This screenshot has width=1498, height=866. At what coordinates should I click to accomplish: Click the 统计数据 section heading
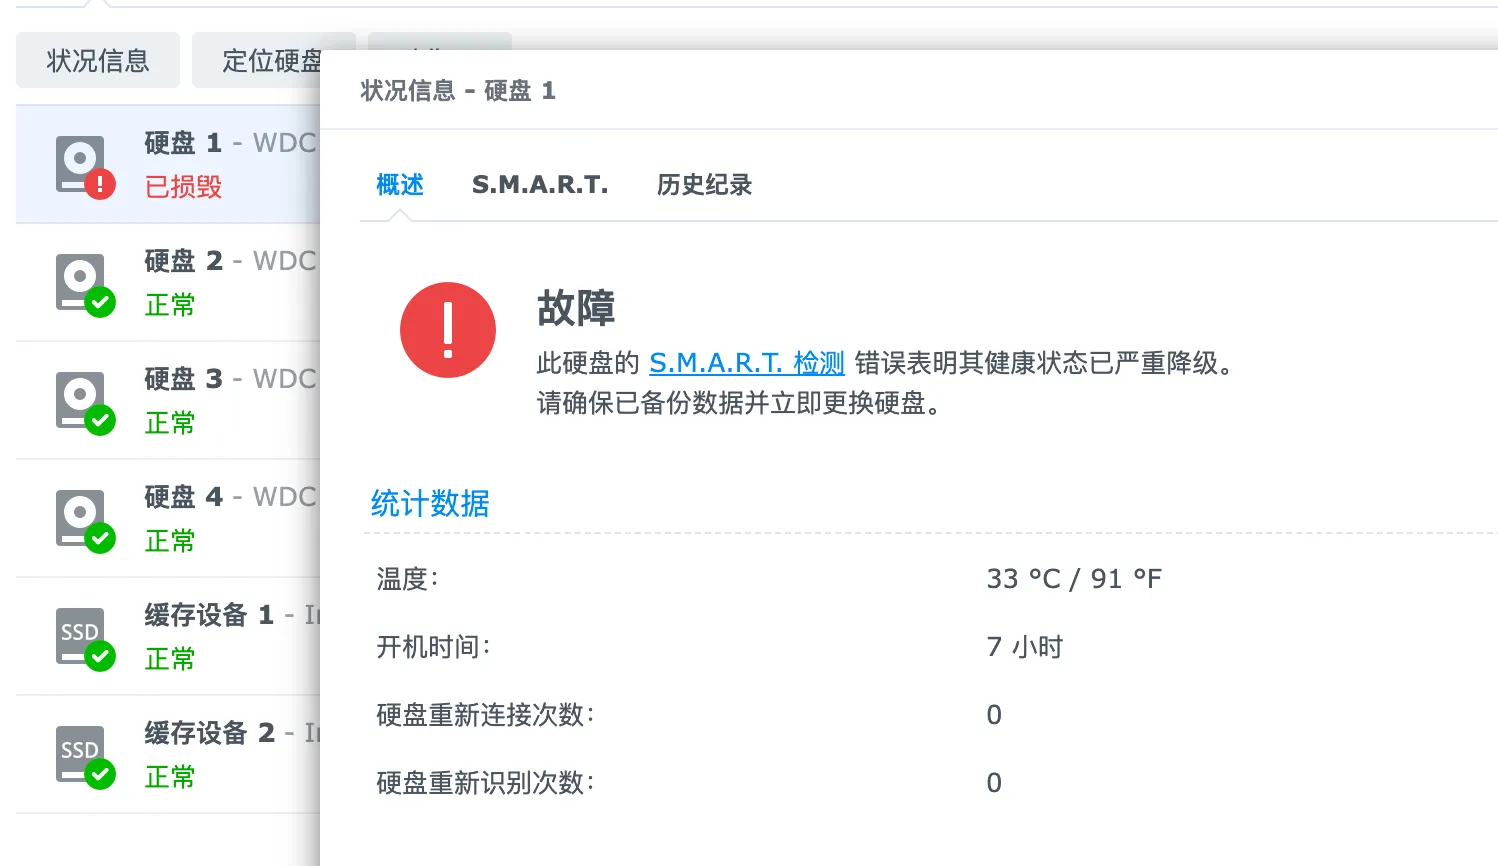pyautogui.click(x=430, y=504)
